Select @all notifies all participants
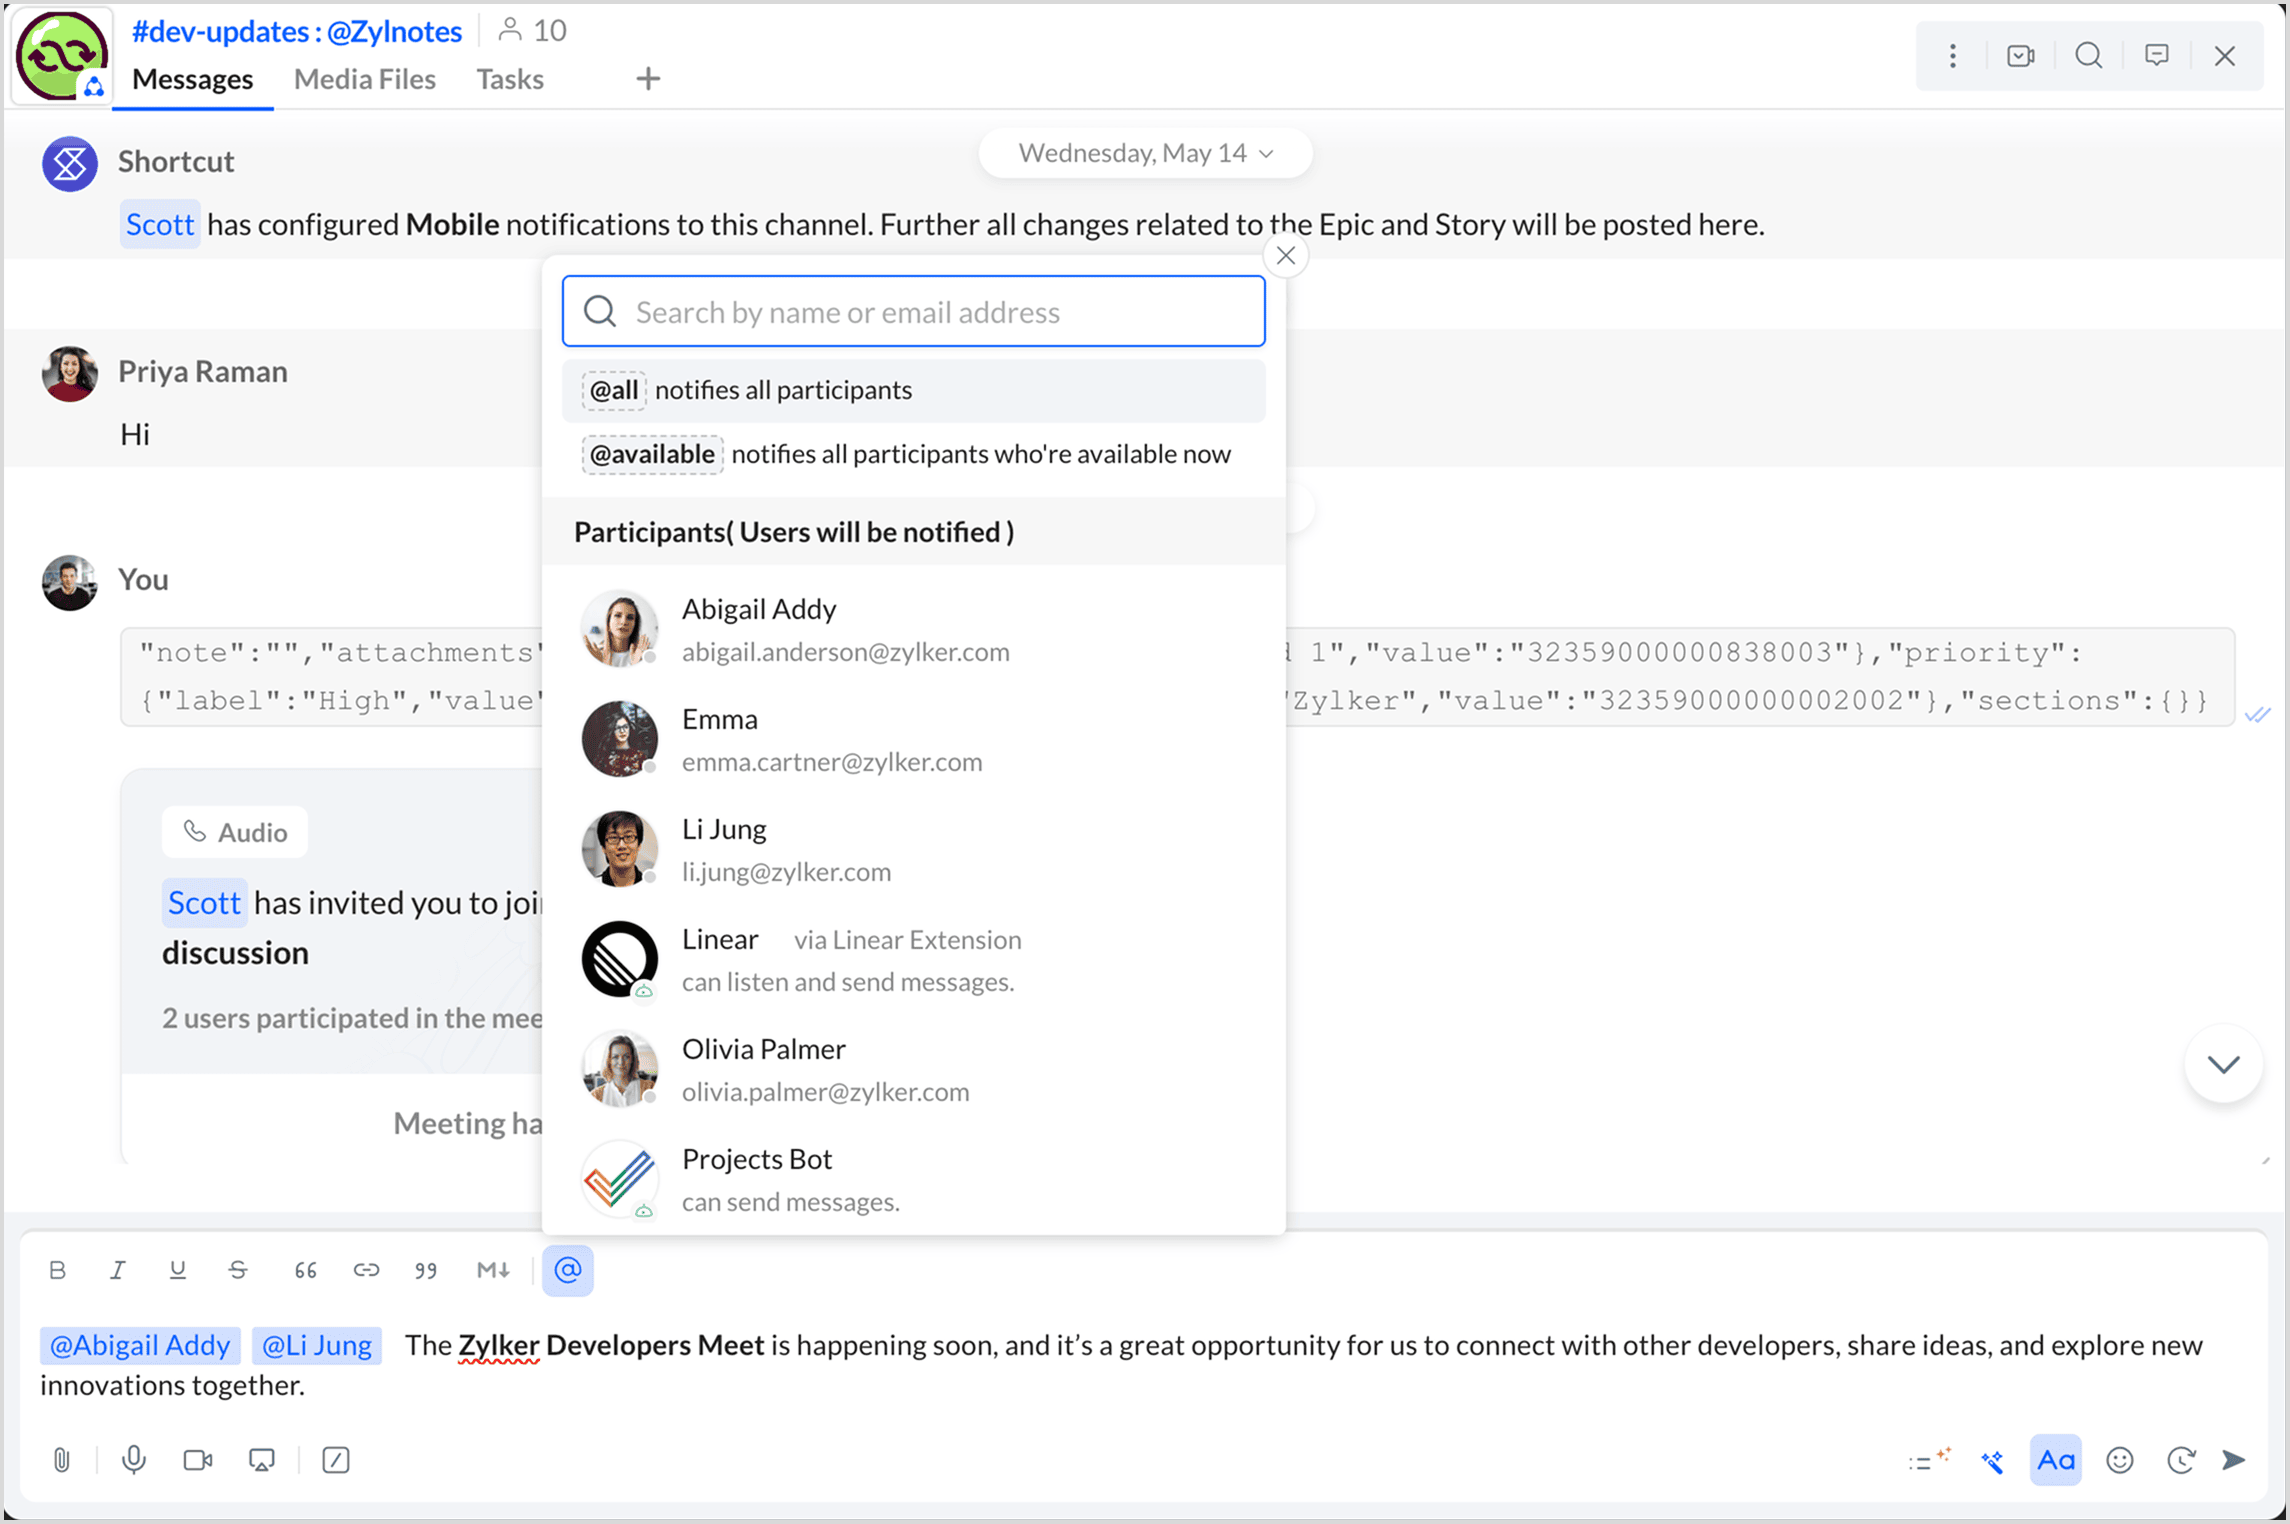Image resolution: width=2290 pixels, height=1524 pixels. pyautogui.click(x=912, y=390)
